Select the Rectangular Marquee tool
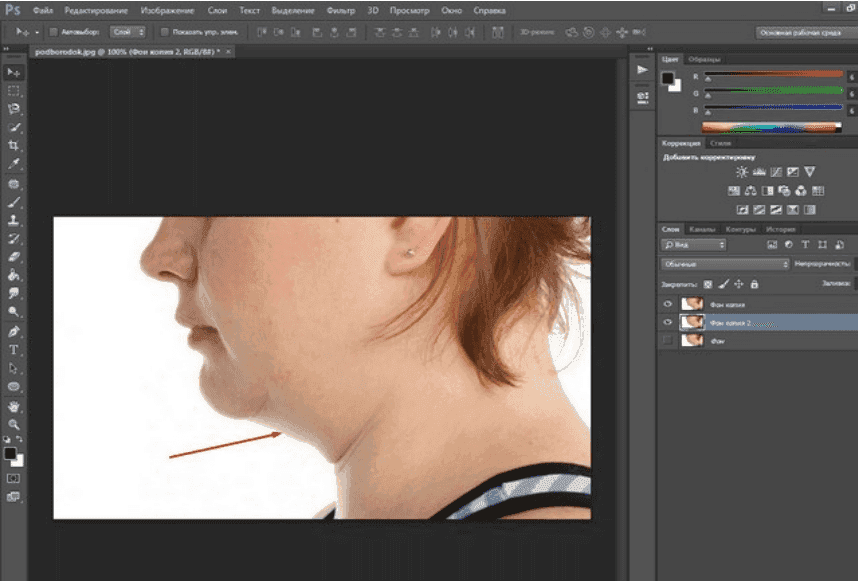The image size is (858, 582). 14,91
